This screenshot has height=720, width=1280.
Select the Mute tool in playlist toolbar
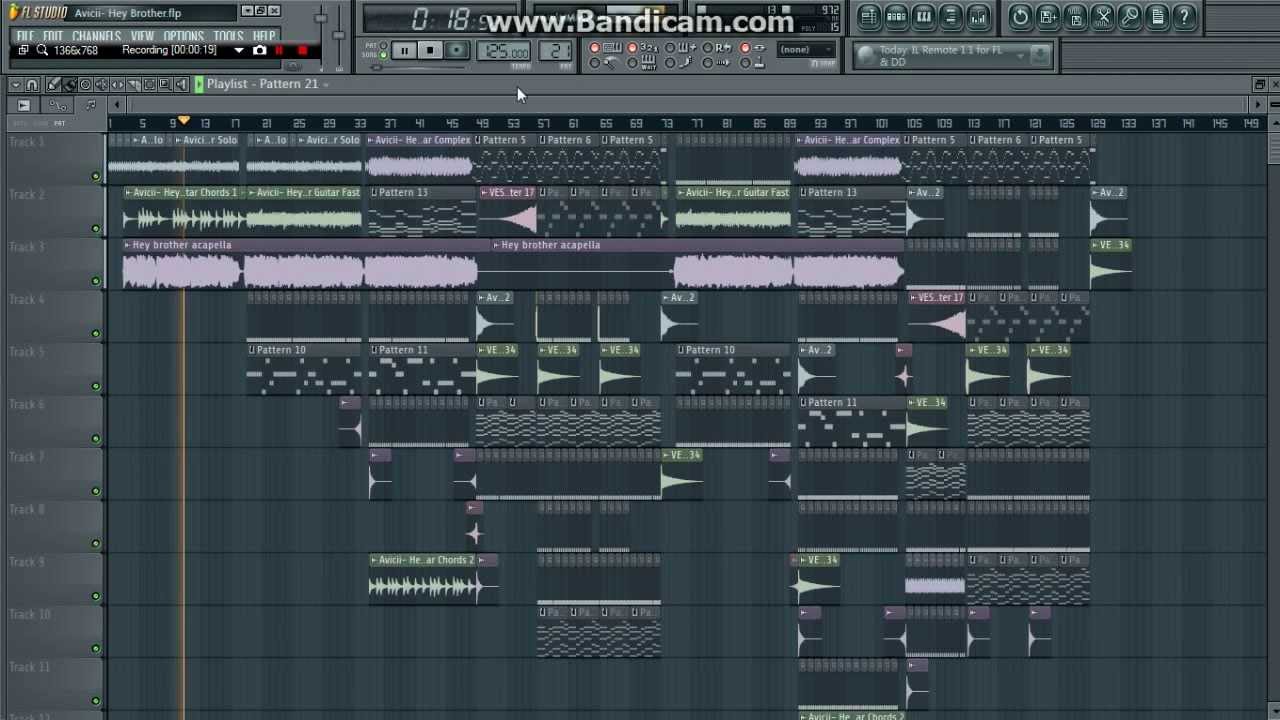(x=101, y=85)
